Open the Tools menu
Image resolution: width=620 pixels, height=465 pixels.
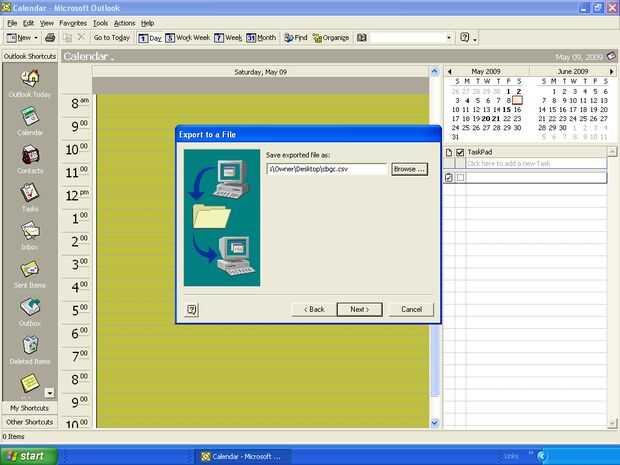click(x=100, y=23)
